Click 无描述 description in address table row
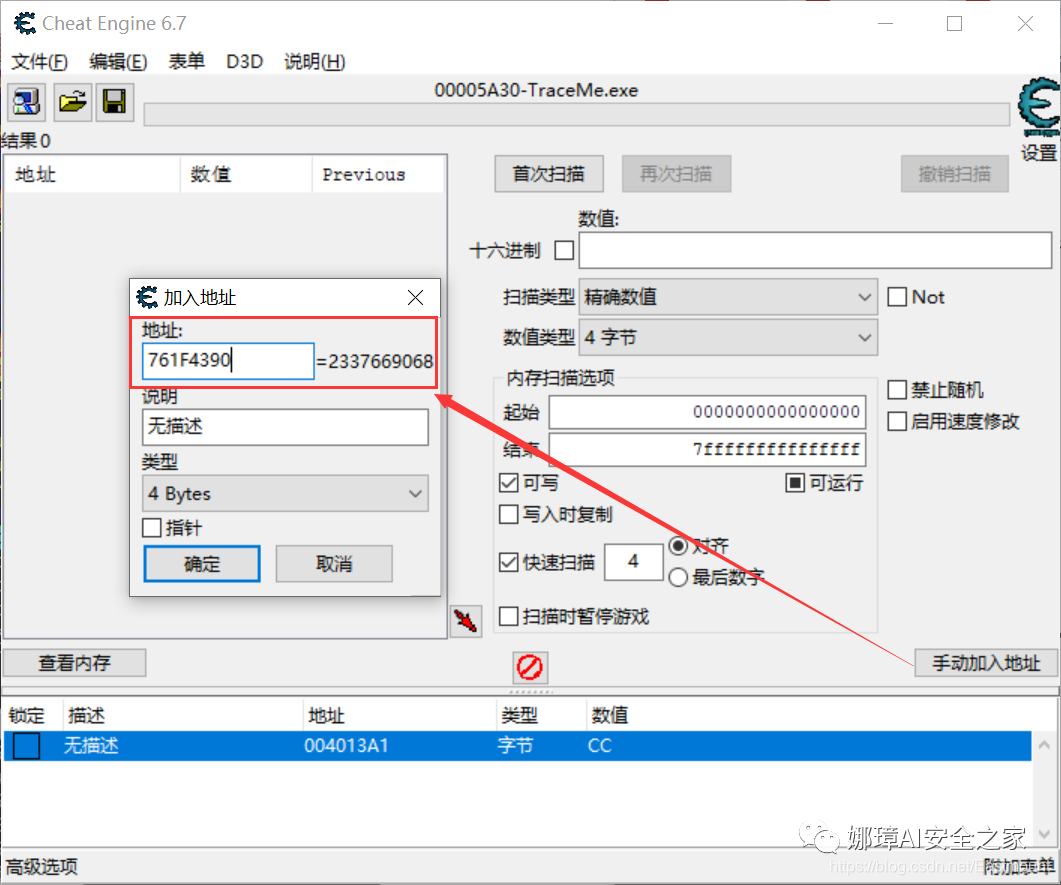Screen dimensions: 1061x885 tap(91, 746)
